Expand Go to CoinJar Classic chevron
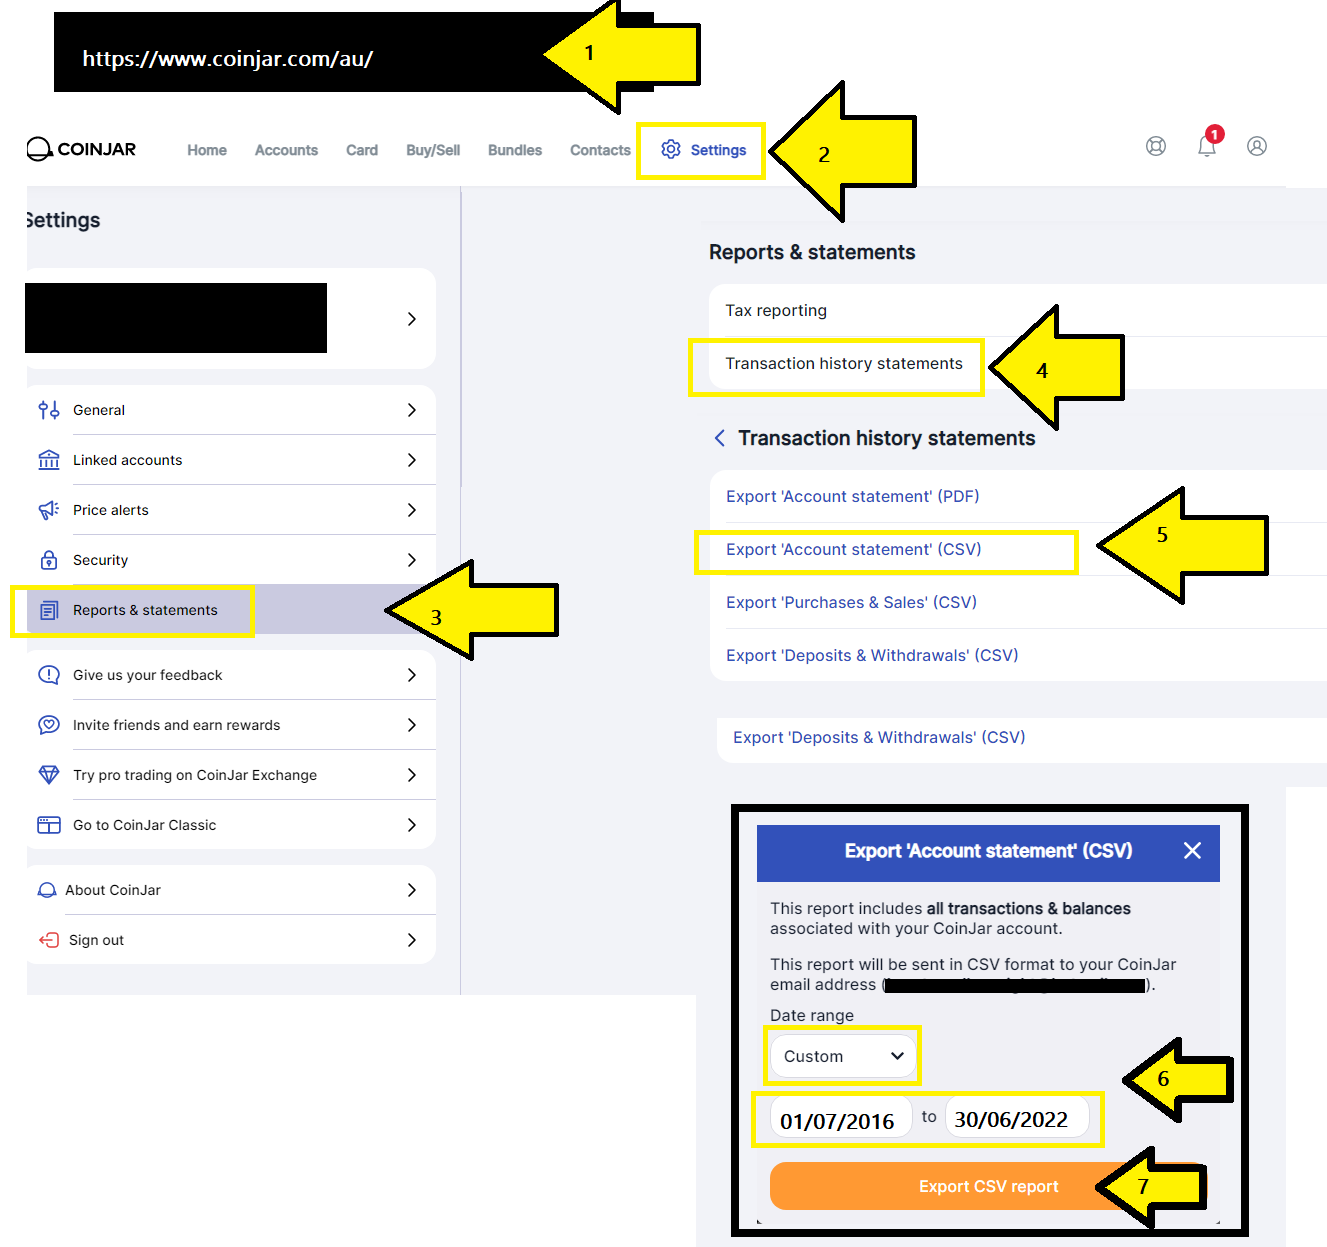Screen dimensions: 1327x1247 click(x=412, y=825)
